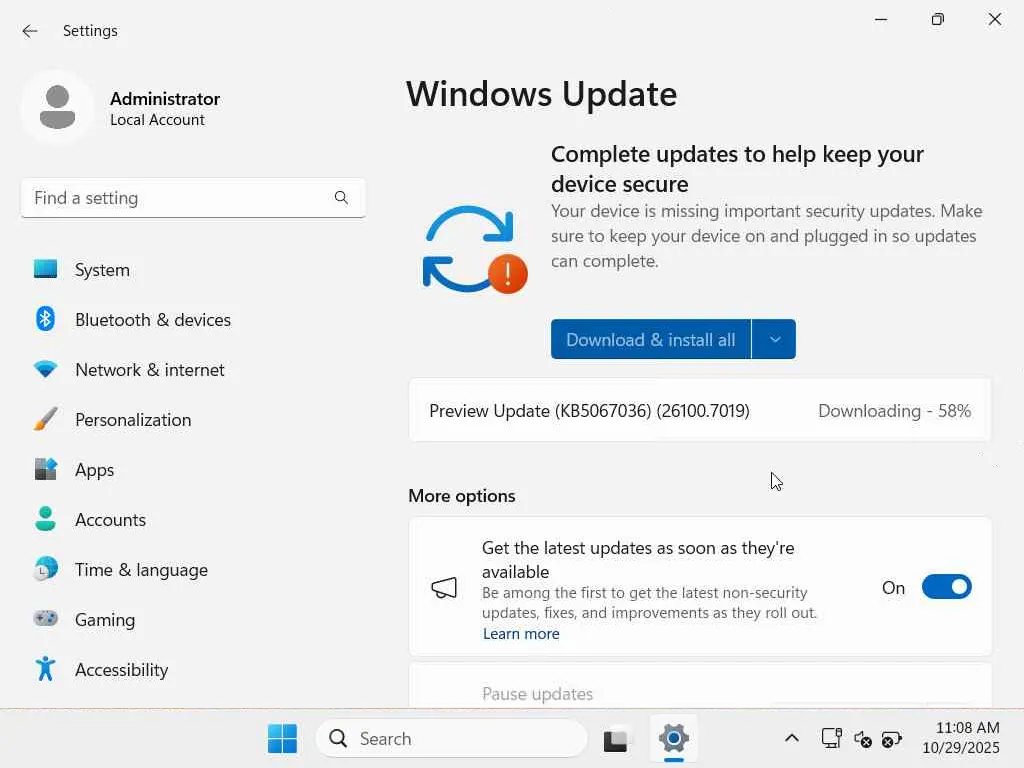Click the taskbar Search box

point(451,739)
